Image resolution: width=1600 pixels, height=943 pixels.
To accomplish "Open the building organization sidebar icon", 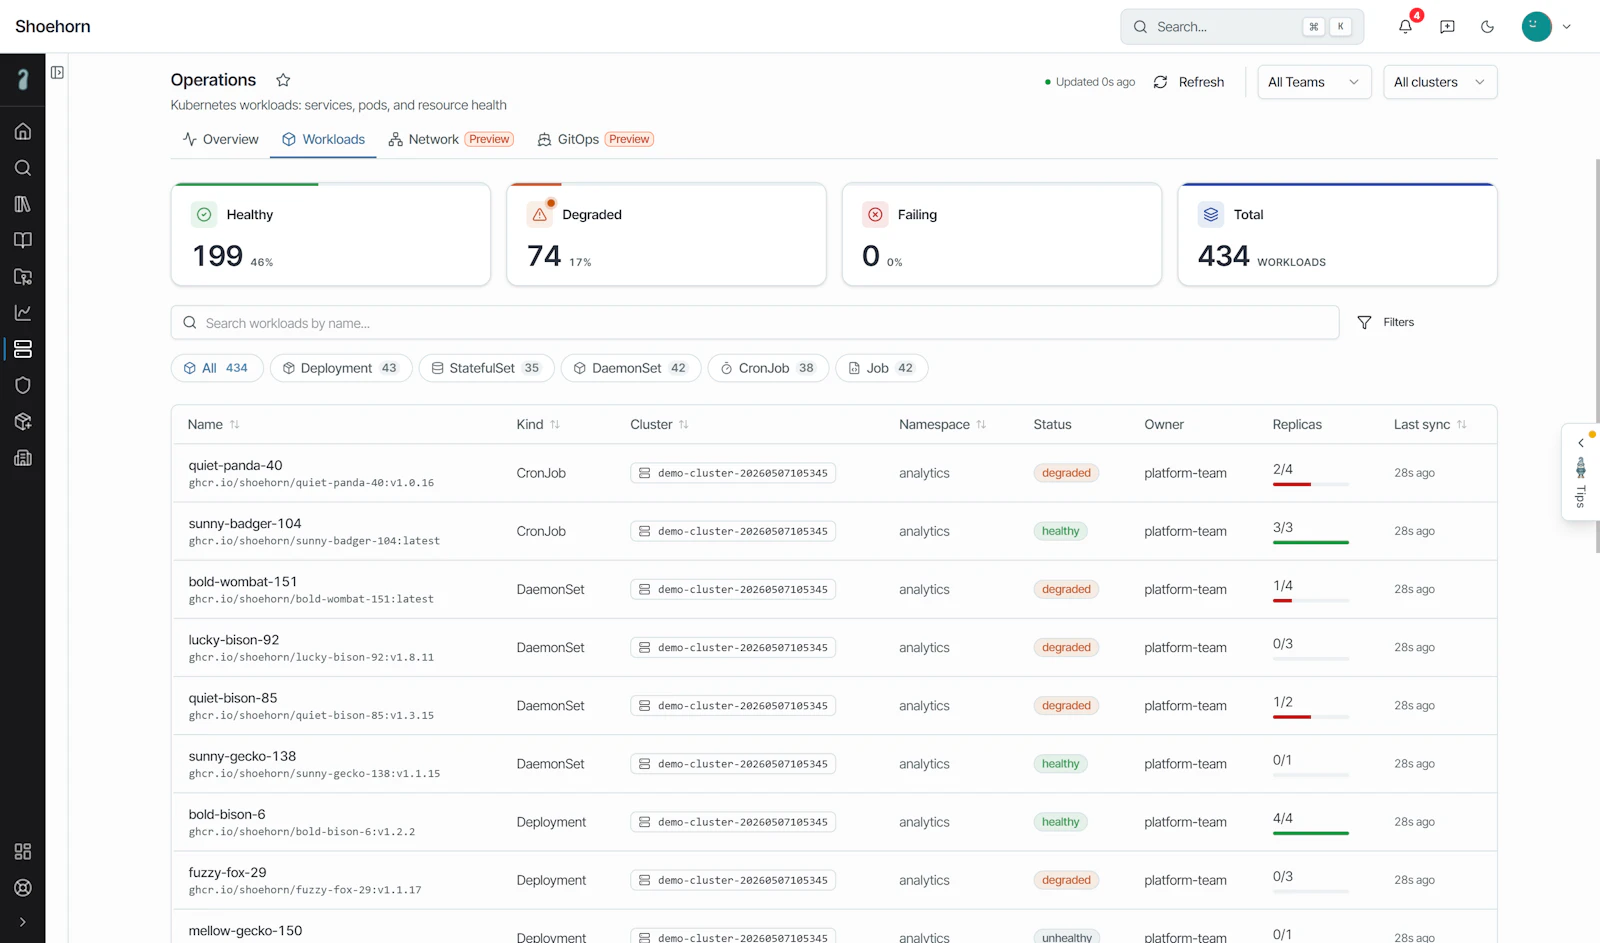I will pyautogui.click(x=23, y=458).
